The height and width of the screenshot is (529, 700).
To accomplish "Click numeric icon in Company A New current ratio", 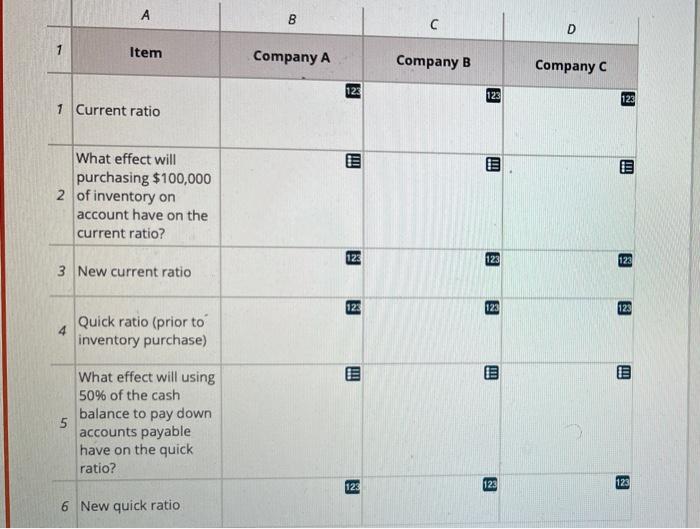I will point(352,258).
